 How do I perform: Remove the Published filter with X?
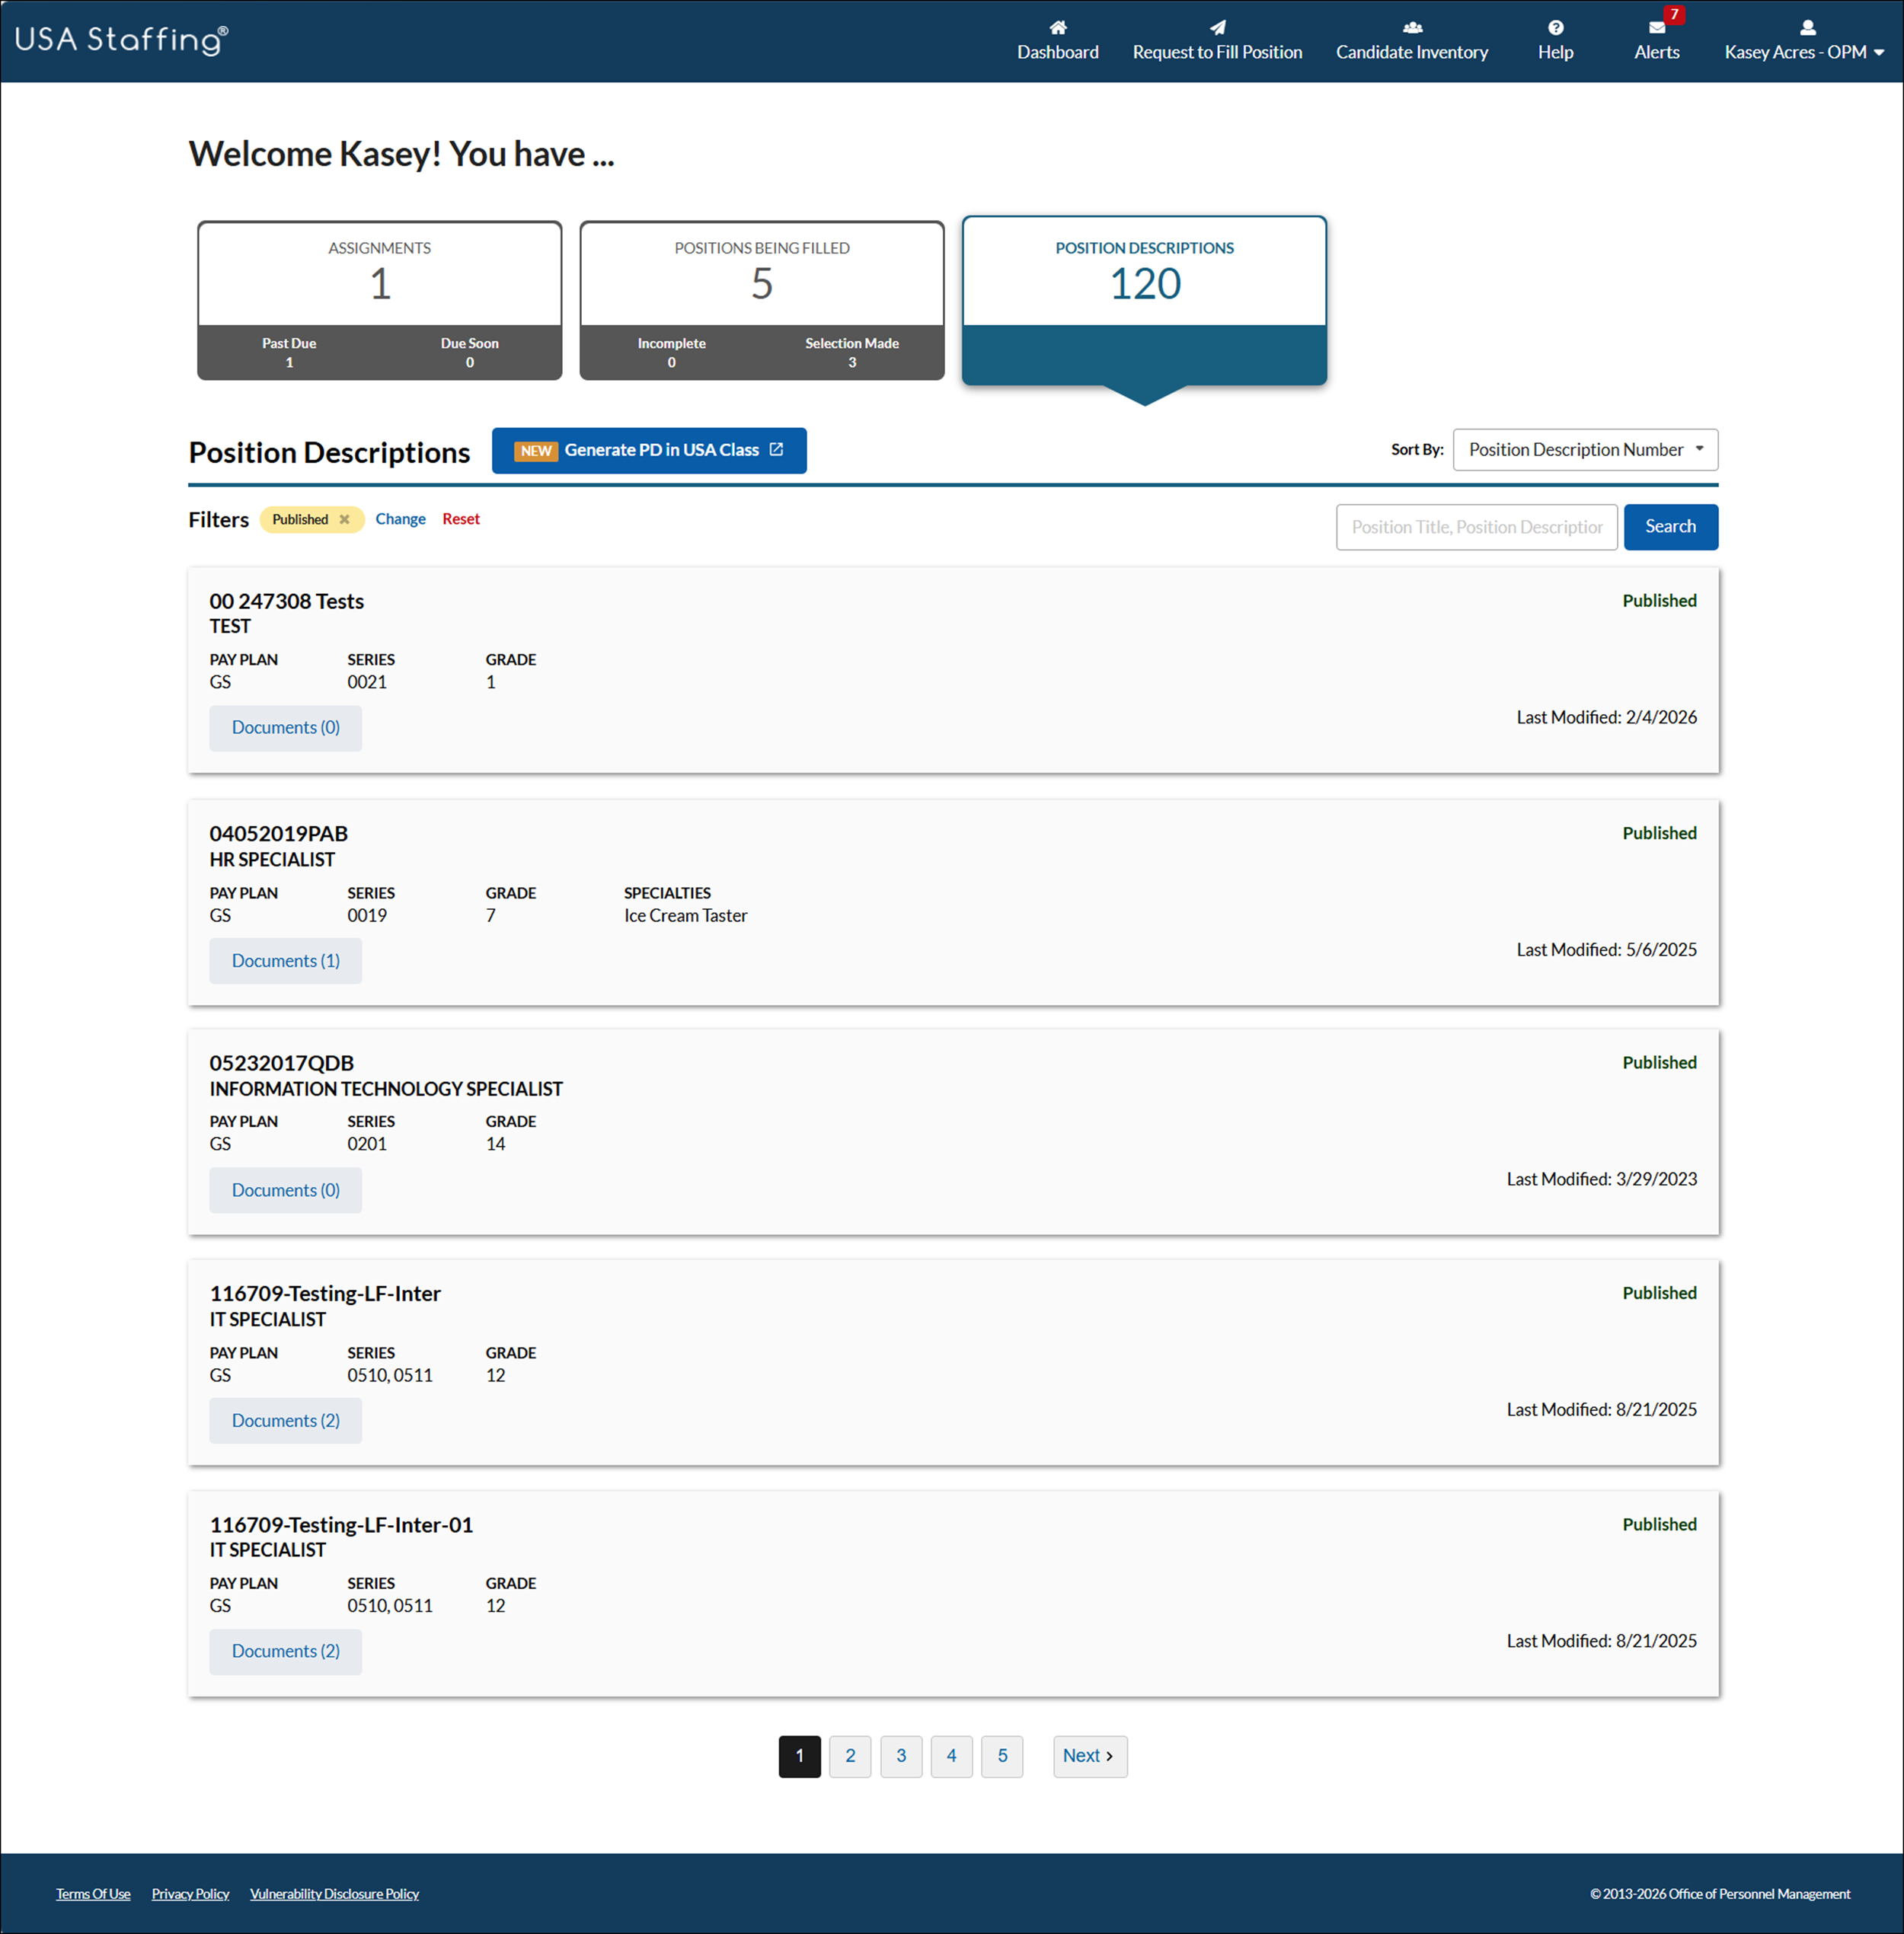344,519
